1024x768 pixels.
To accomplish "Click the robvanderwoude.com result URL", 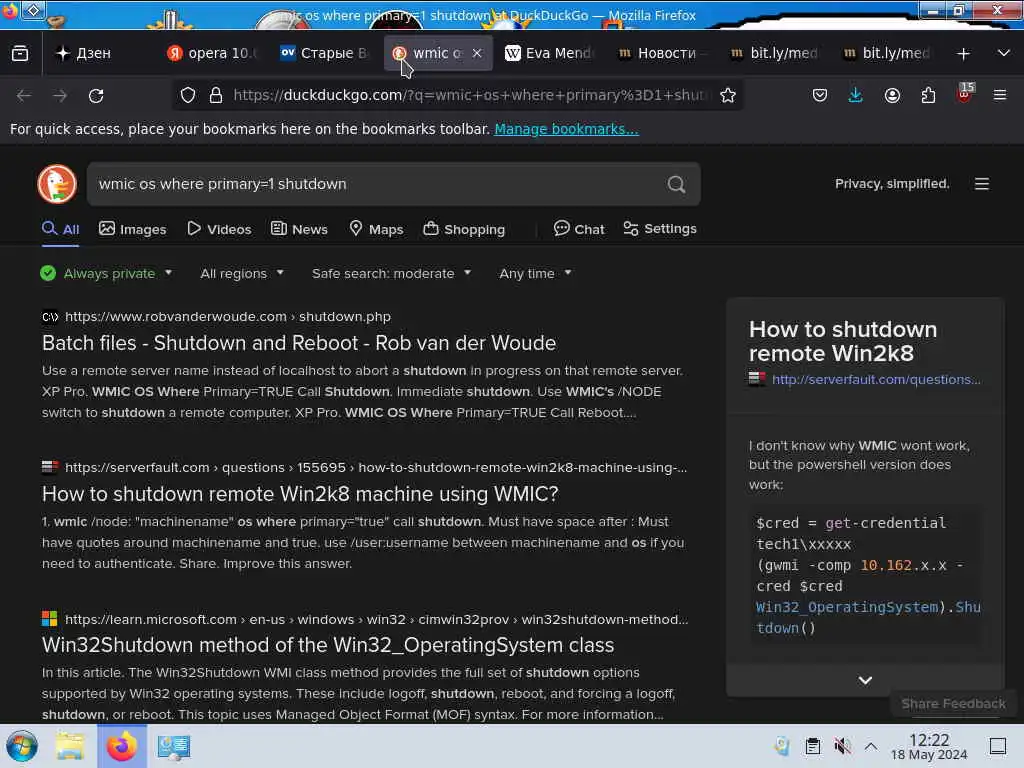I will coord(228,317).
